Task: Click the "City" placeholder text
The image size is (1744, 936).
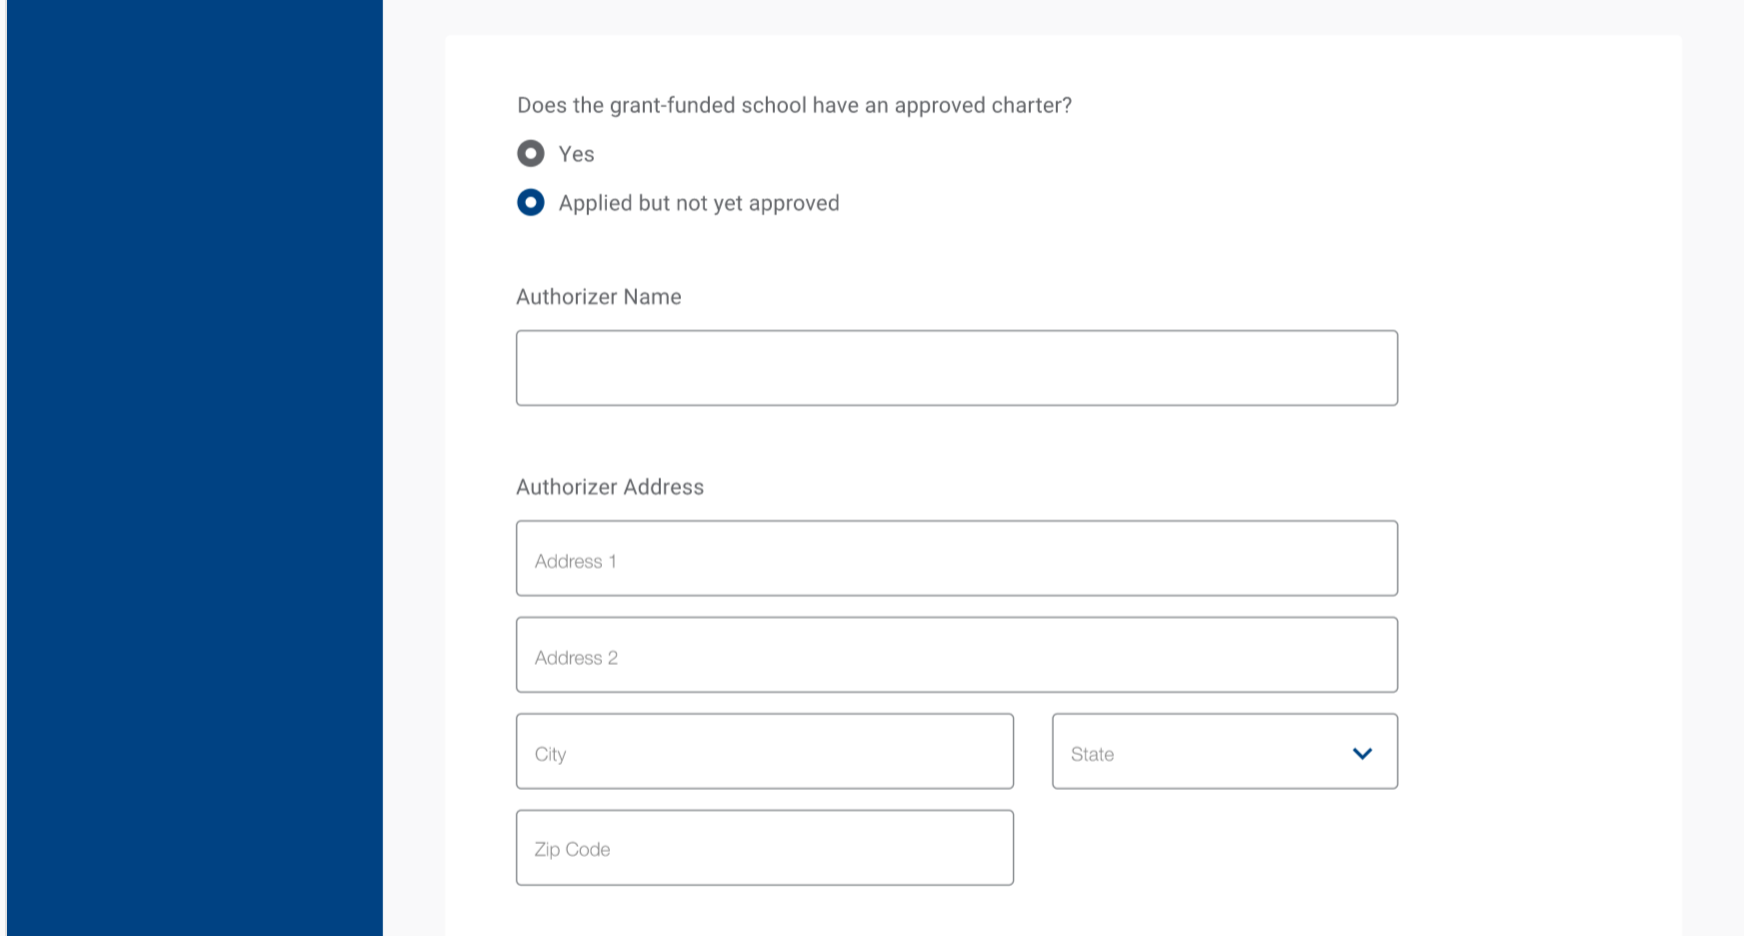Action: coord(550,754)
